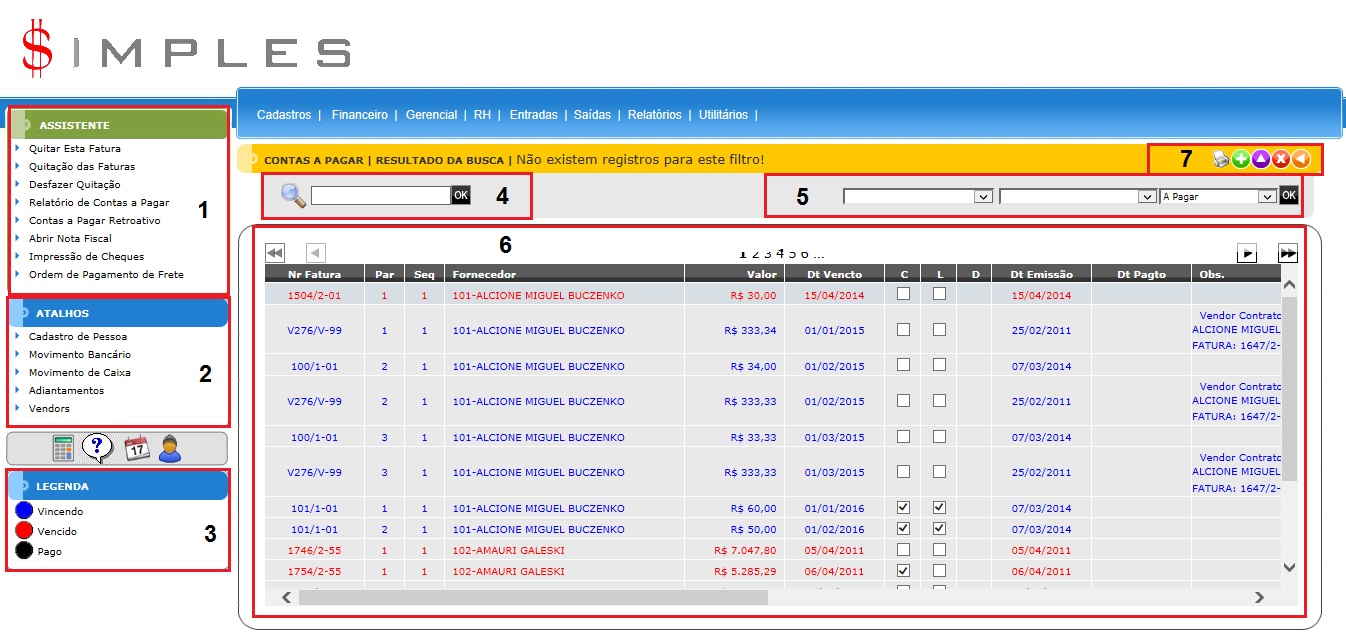Uncheck the C checkbox for invoice 1754/2-55
This screenshot has height=635, width=1346.
click(904, 571)
